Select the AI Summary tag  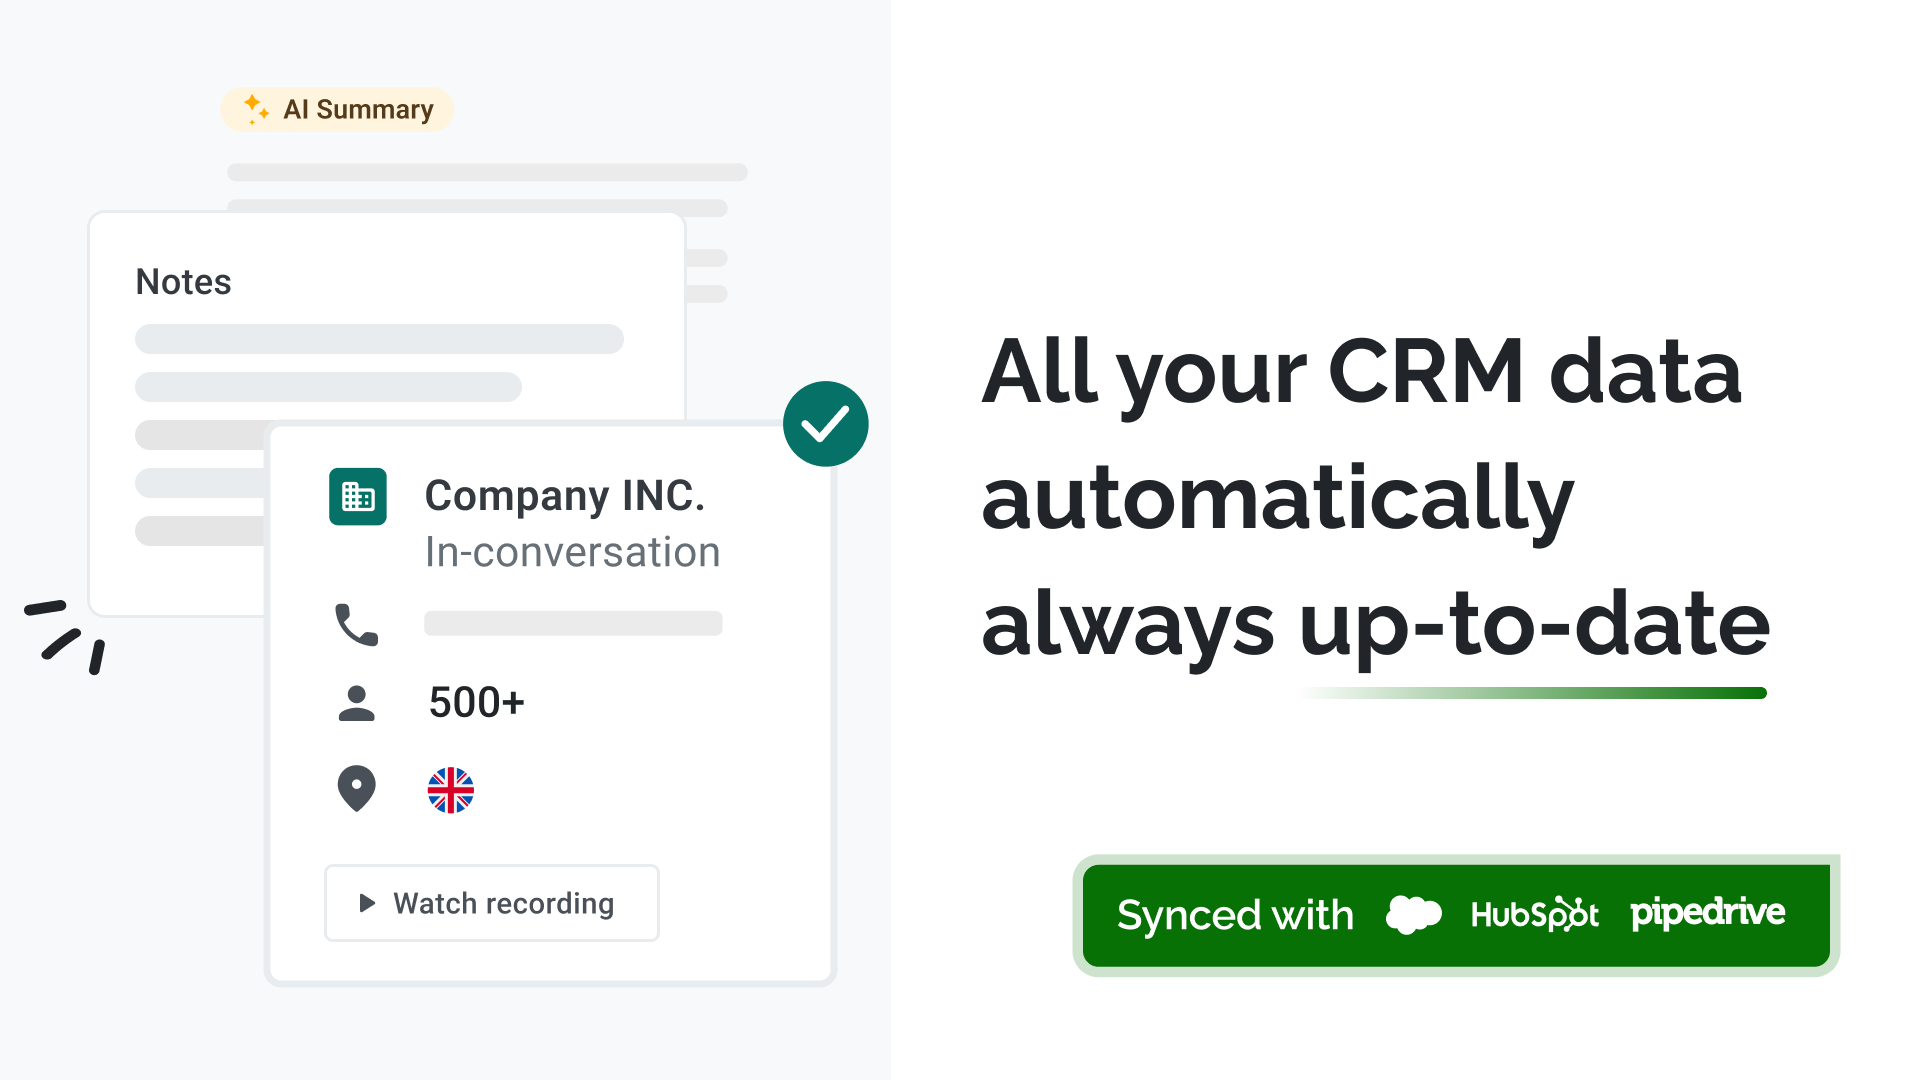[x=337, y=109]
